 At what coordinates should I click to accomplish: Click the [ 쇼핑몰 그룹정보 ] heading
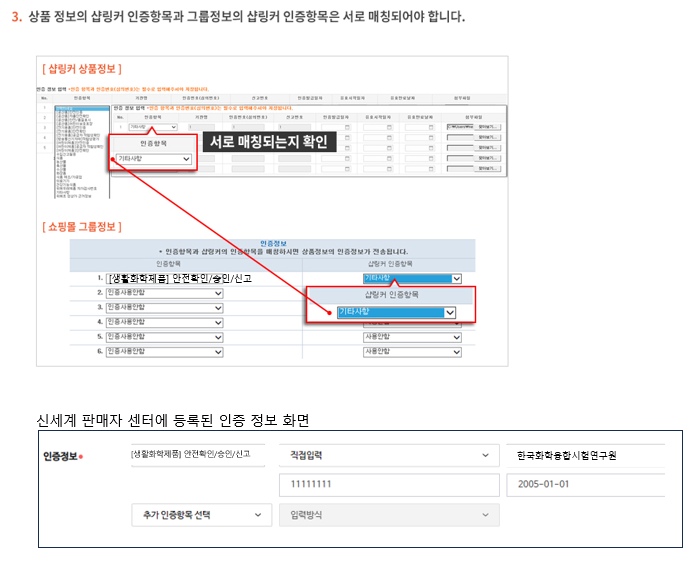point(82,227)
